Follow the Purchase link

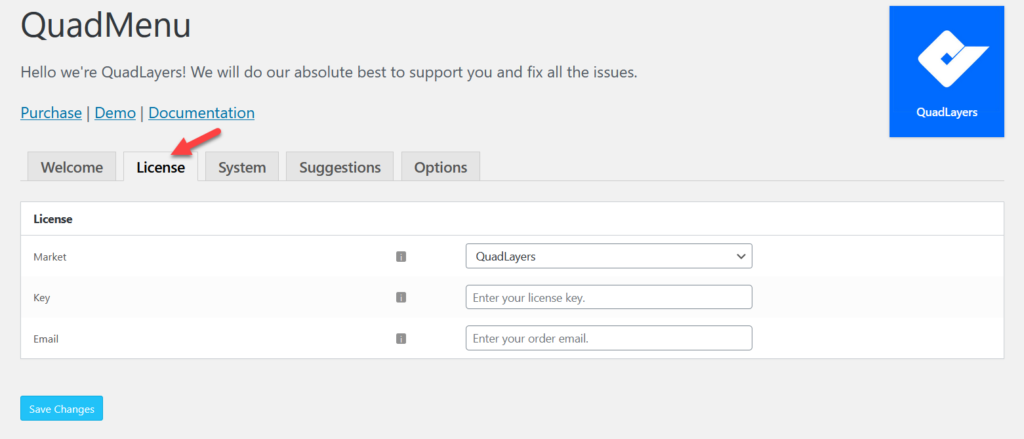(x=51, y=113)
